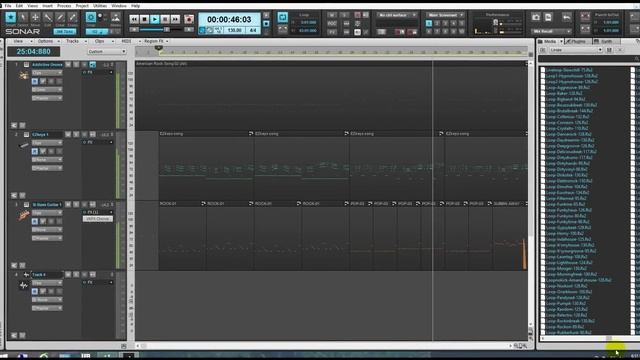The height and width of the screenshot is (360, 640).
Task: Switch to the Media browser tab
Action: click(549, 41)
